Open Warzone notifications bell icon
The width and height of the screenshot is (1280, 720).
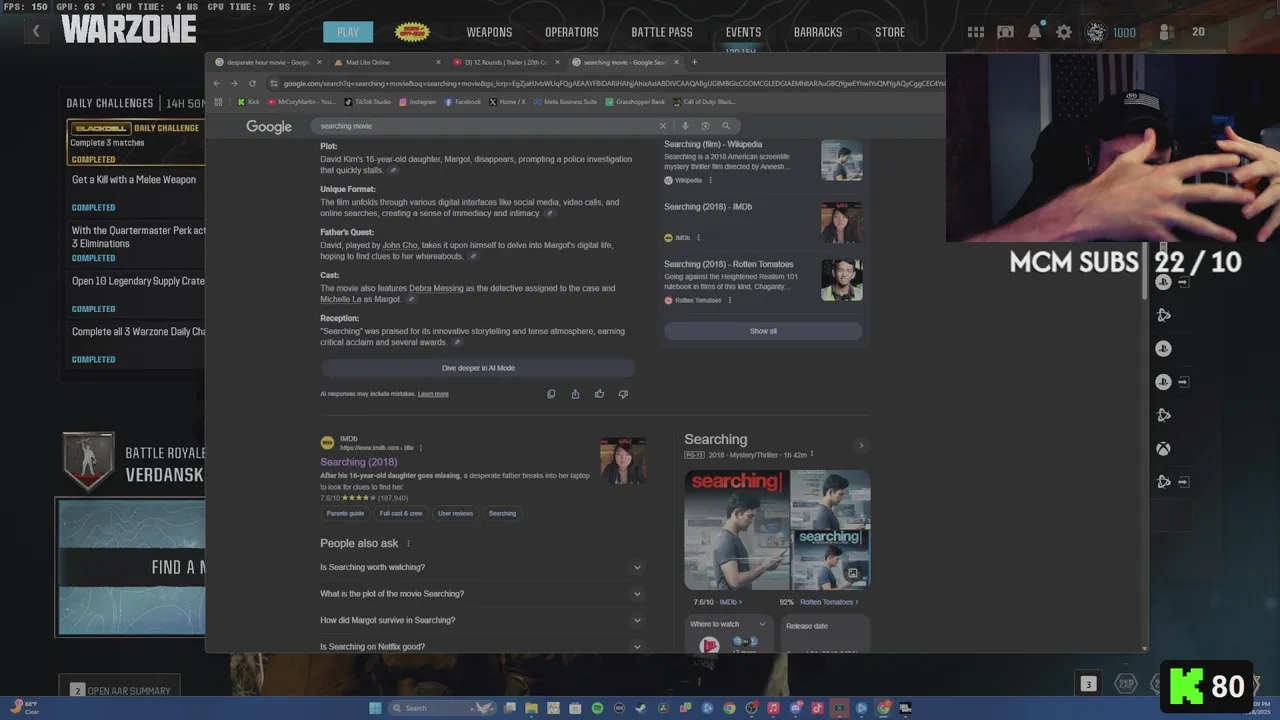click(1034, 32)
